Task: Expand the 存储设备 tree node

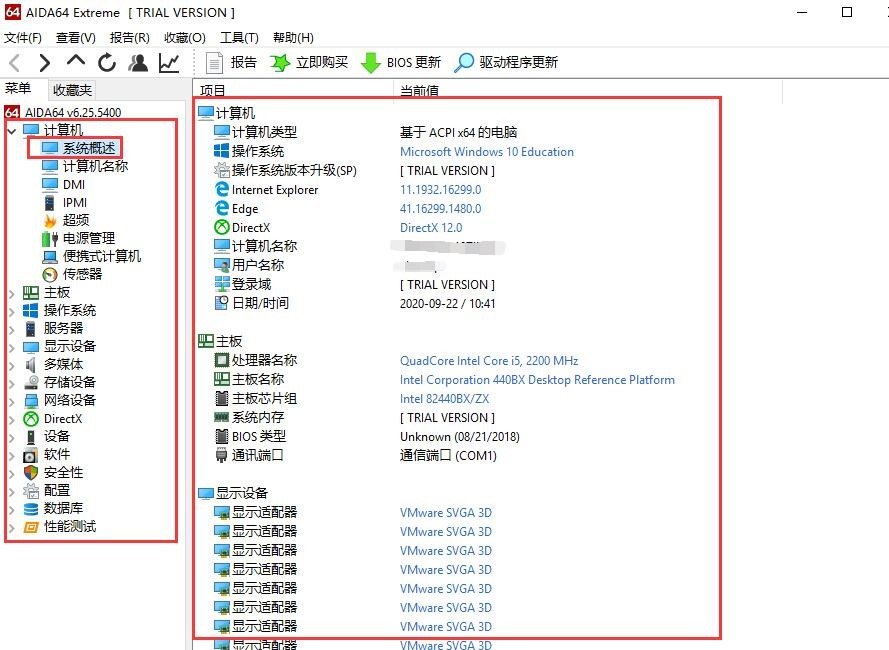Action: [x=10, y=382]
